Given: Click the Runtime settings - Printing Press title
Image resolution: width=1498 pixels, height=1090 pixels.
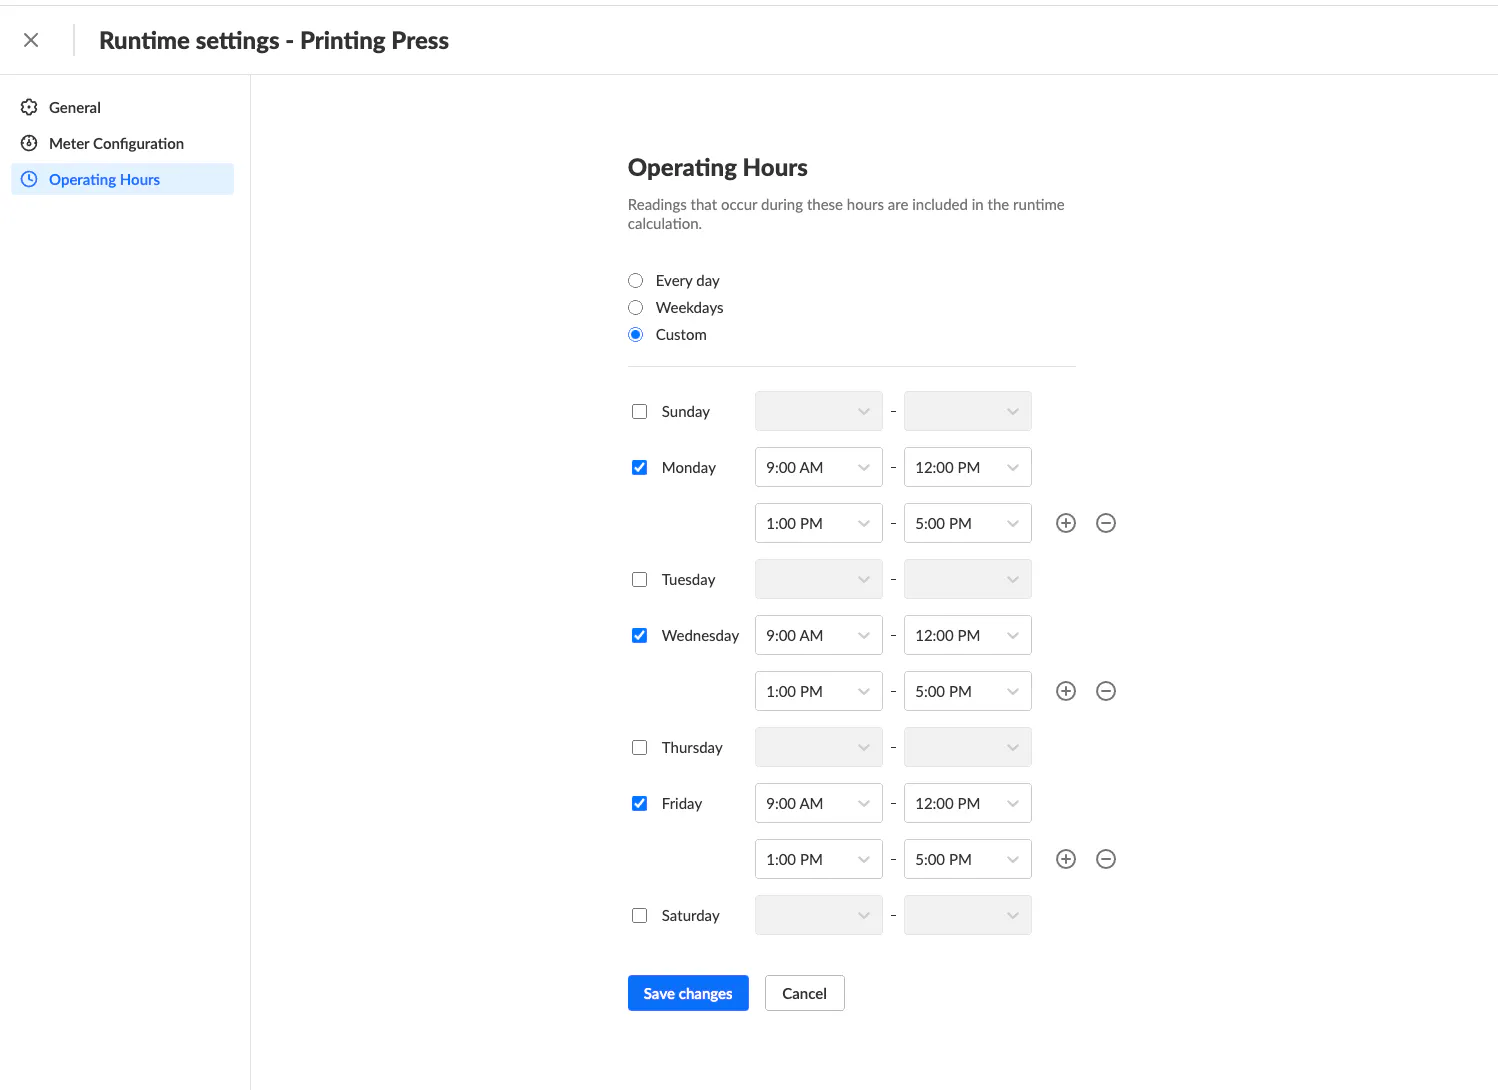Looking at the screenshot, I should [x=274, y=41].
